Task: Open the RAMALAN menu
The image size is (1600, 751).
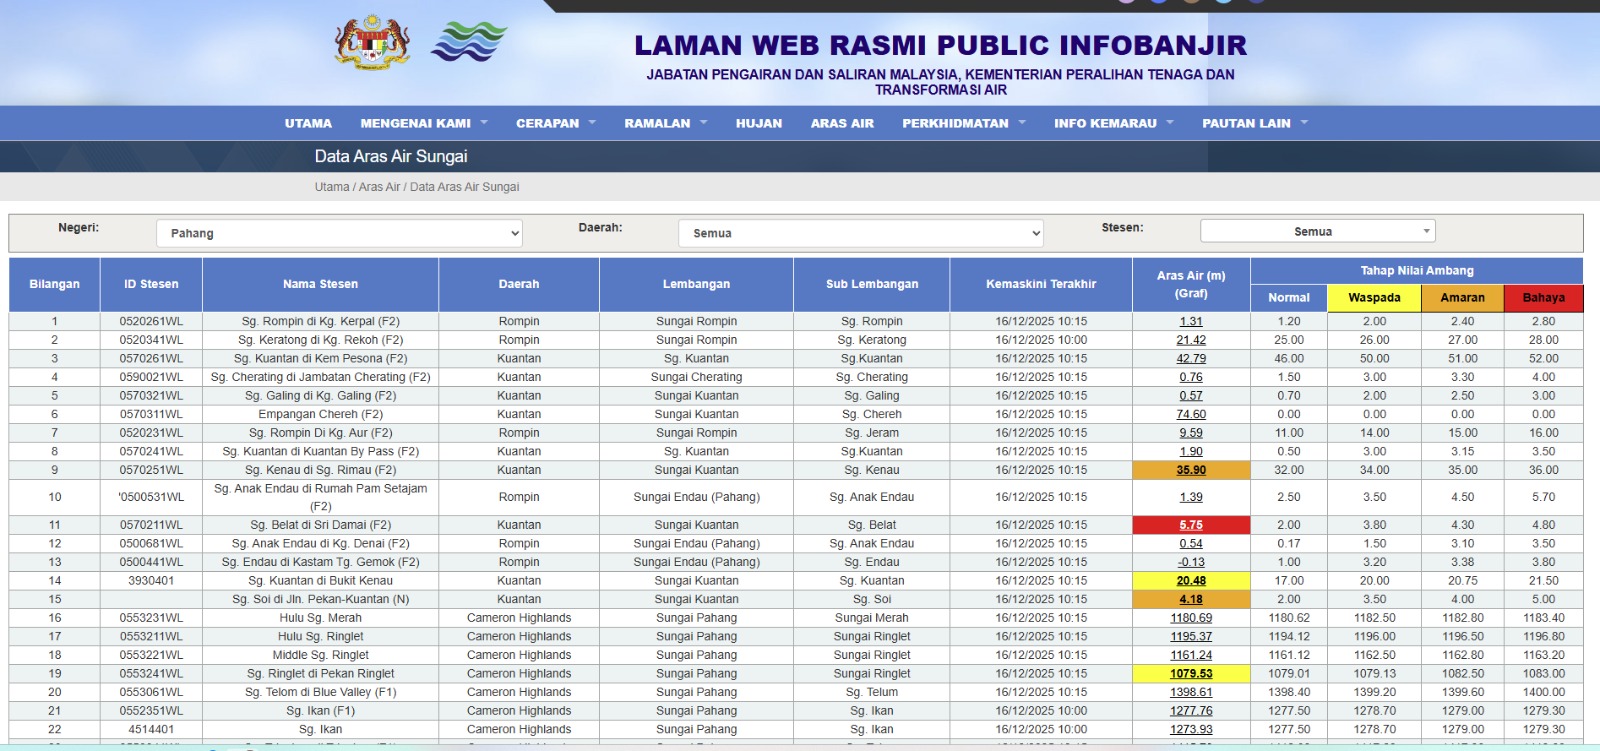Action: click(665, 123)
